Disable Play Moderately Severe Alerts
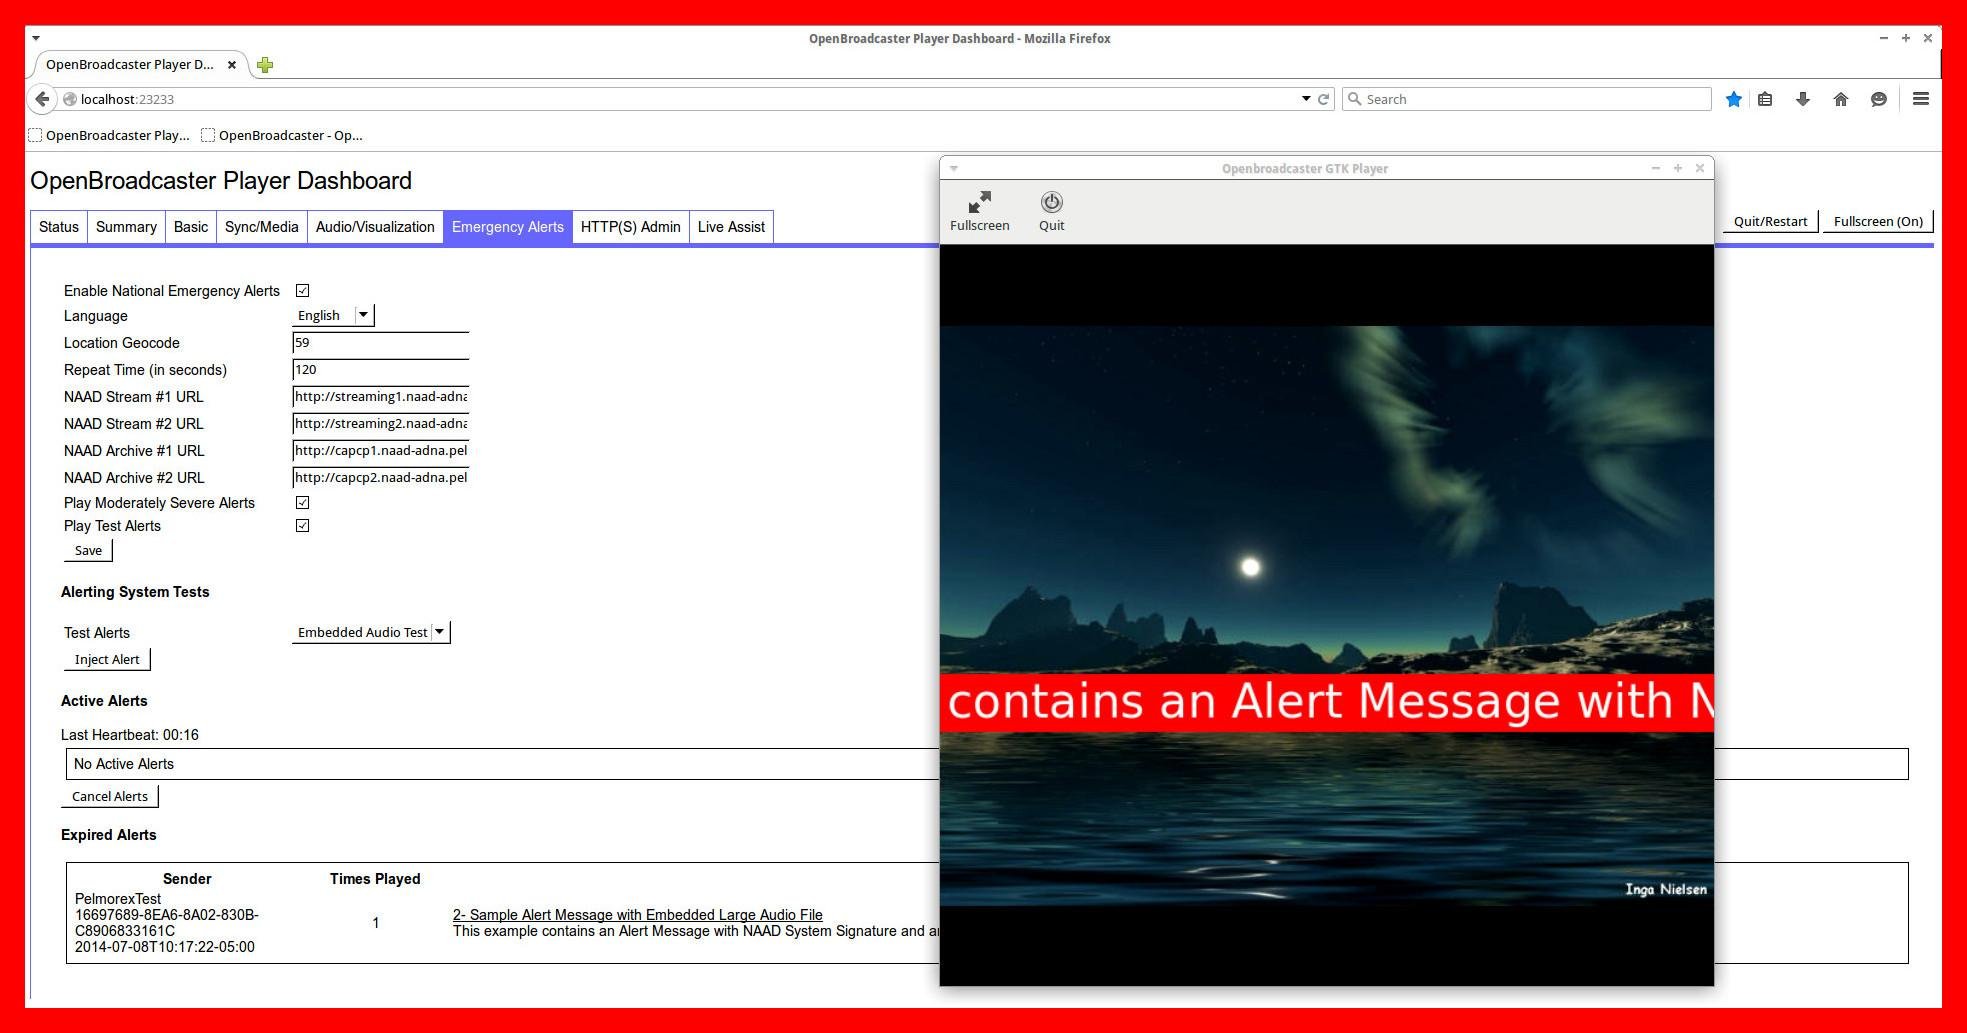 point(302,502)
